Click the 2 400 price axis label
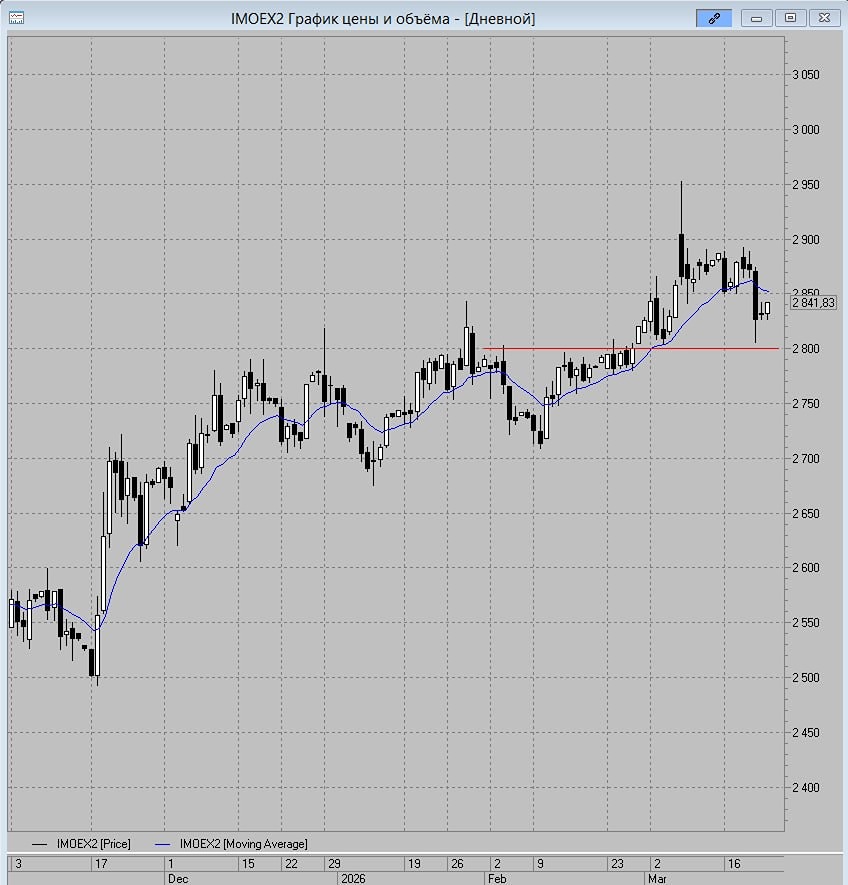Viewport: 848px width, 885px height. tap(806, 787)
